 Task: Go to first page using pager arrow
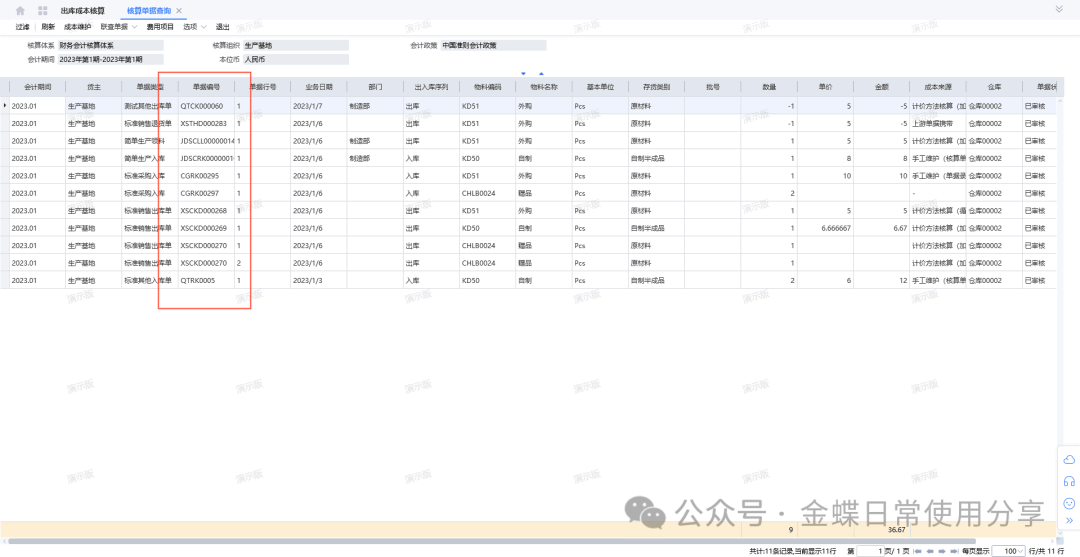[918, 551]
